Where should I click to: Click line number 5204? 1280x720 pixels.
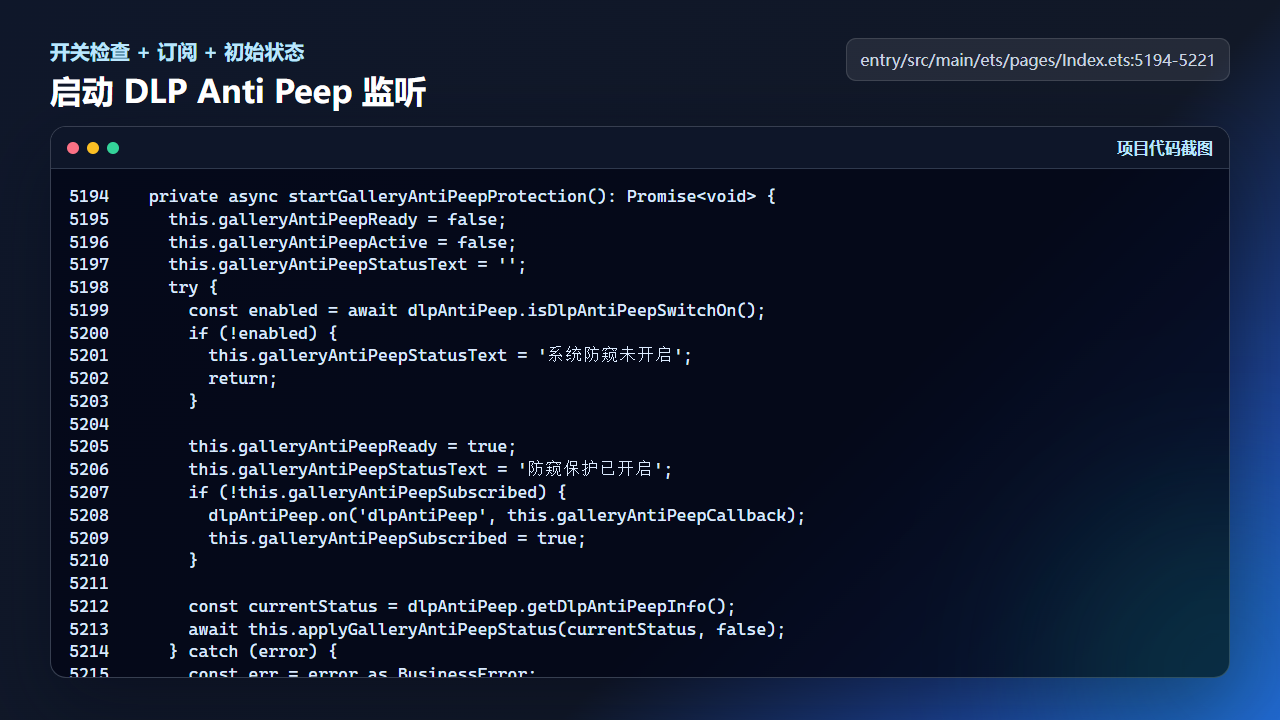[x=89, y=424]
